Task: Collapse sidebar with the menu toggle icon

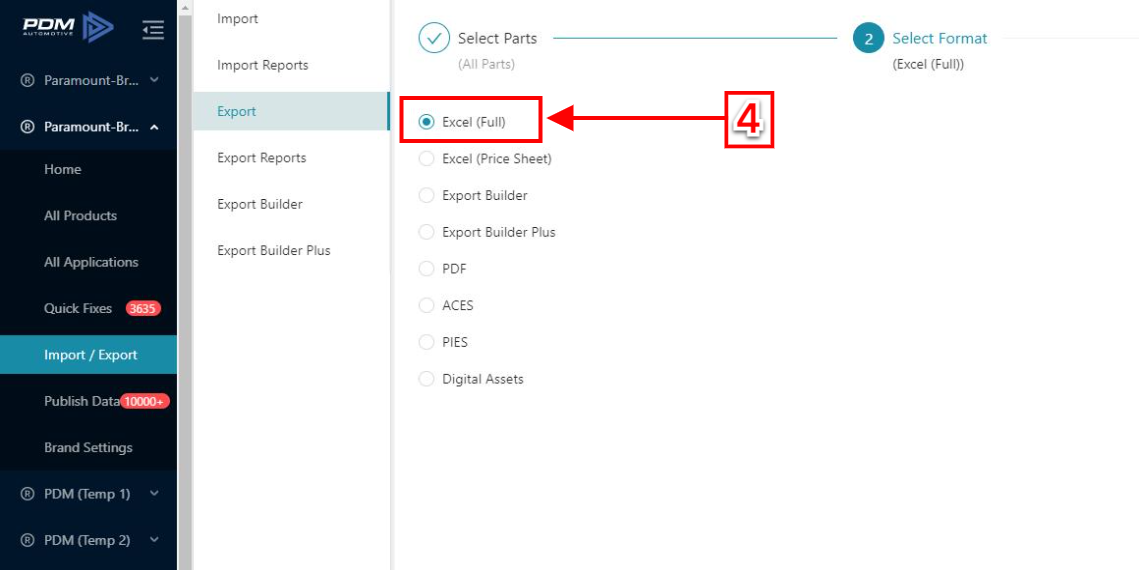Action: tap(153, 30)
